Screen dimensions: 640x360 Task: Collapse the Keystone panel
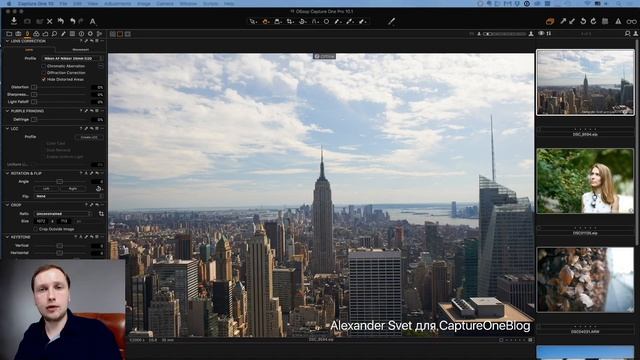pos(7,237)
